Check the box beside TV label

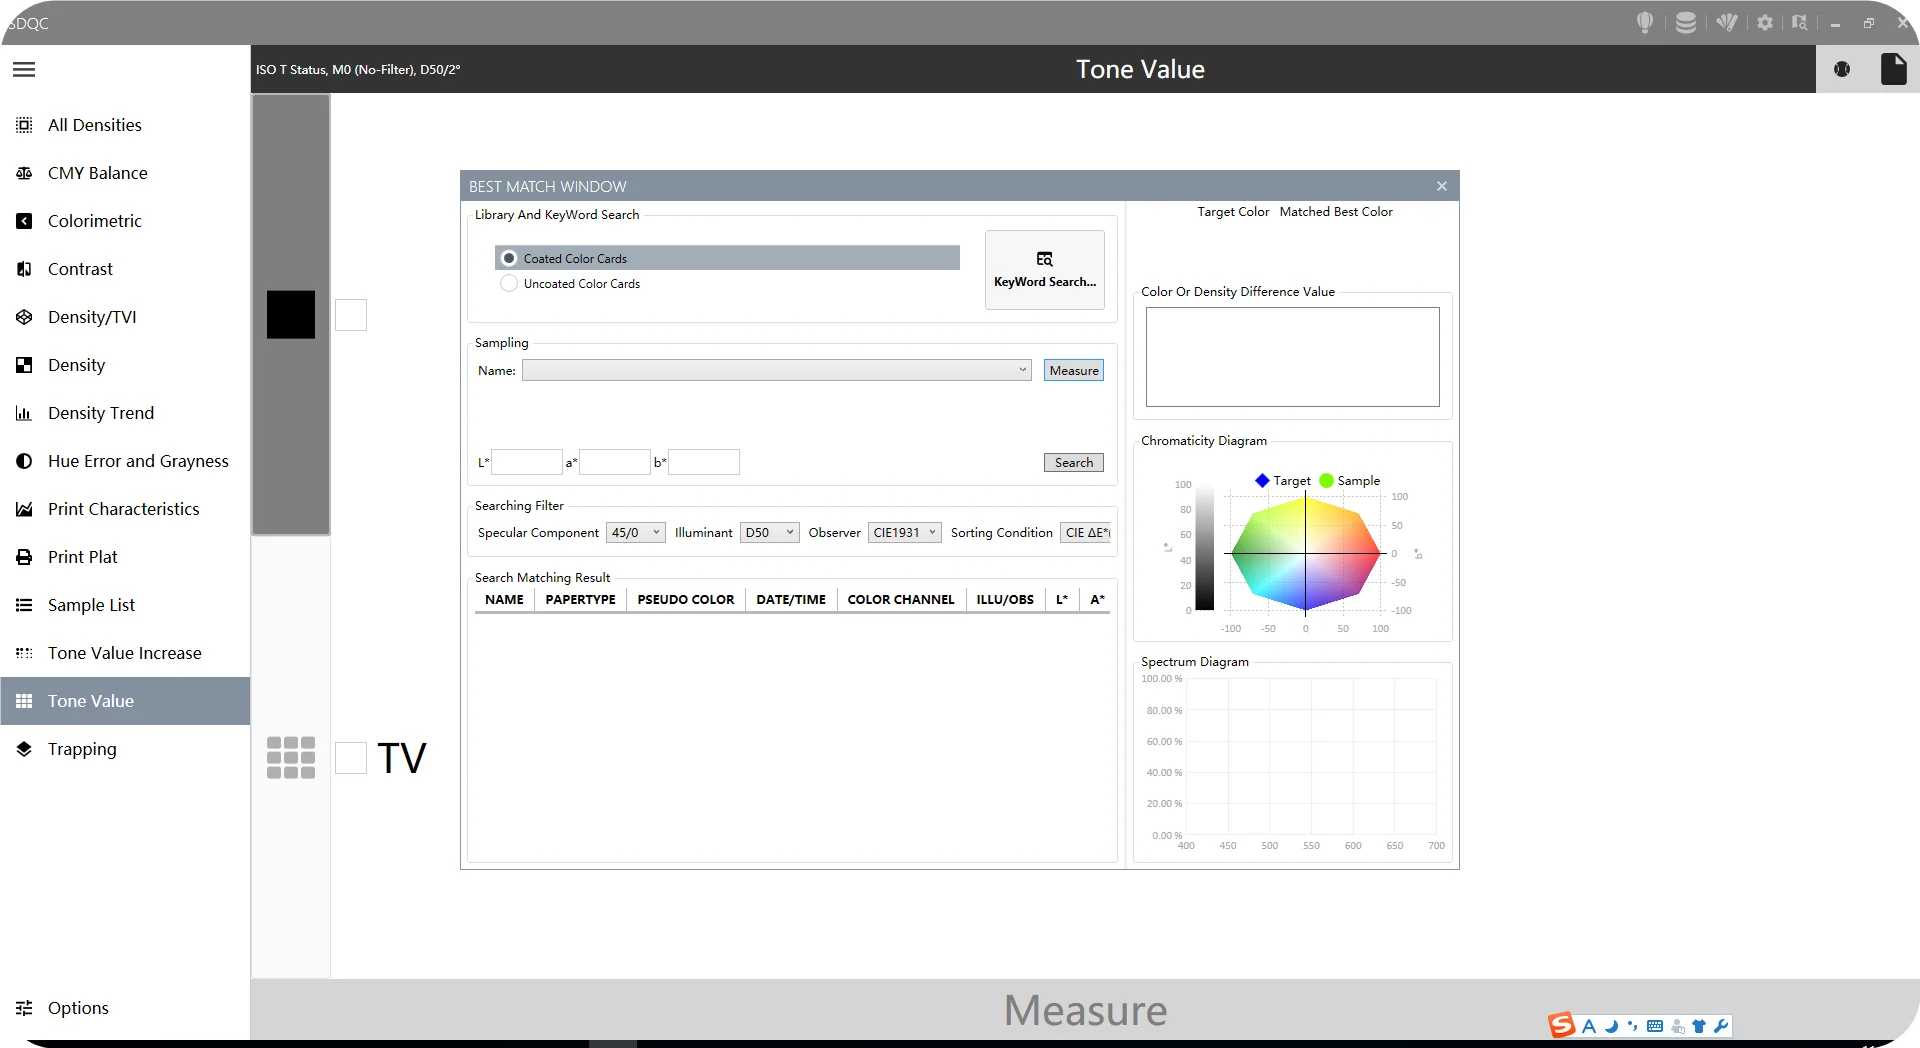351,757
